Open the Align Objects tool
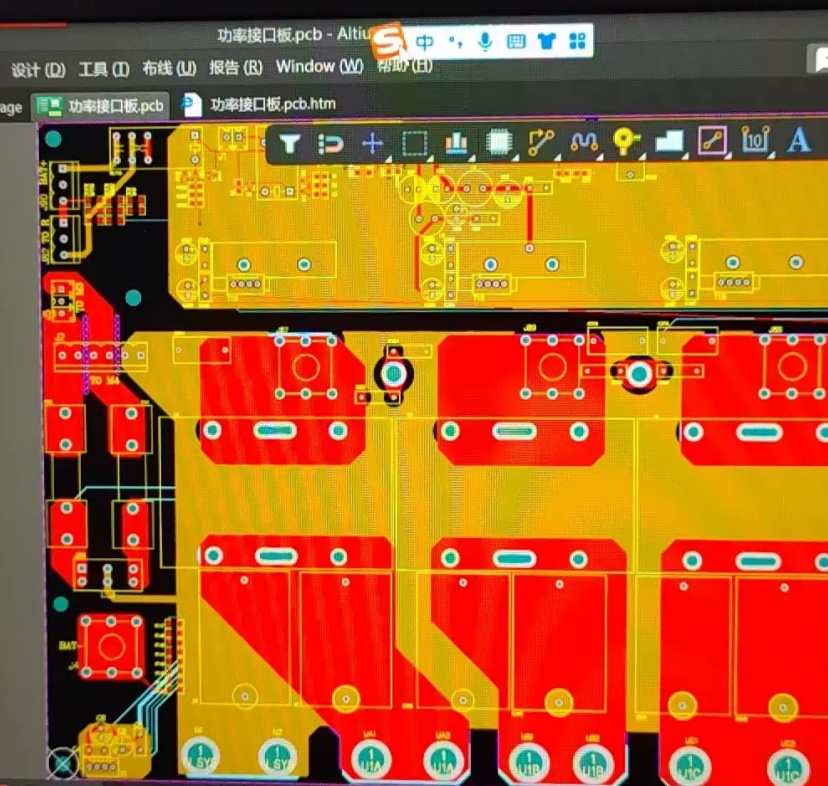This screenshot has width=828, height=786. [456, 143]
